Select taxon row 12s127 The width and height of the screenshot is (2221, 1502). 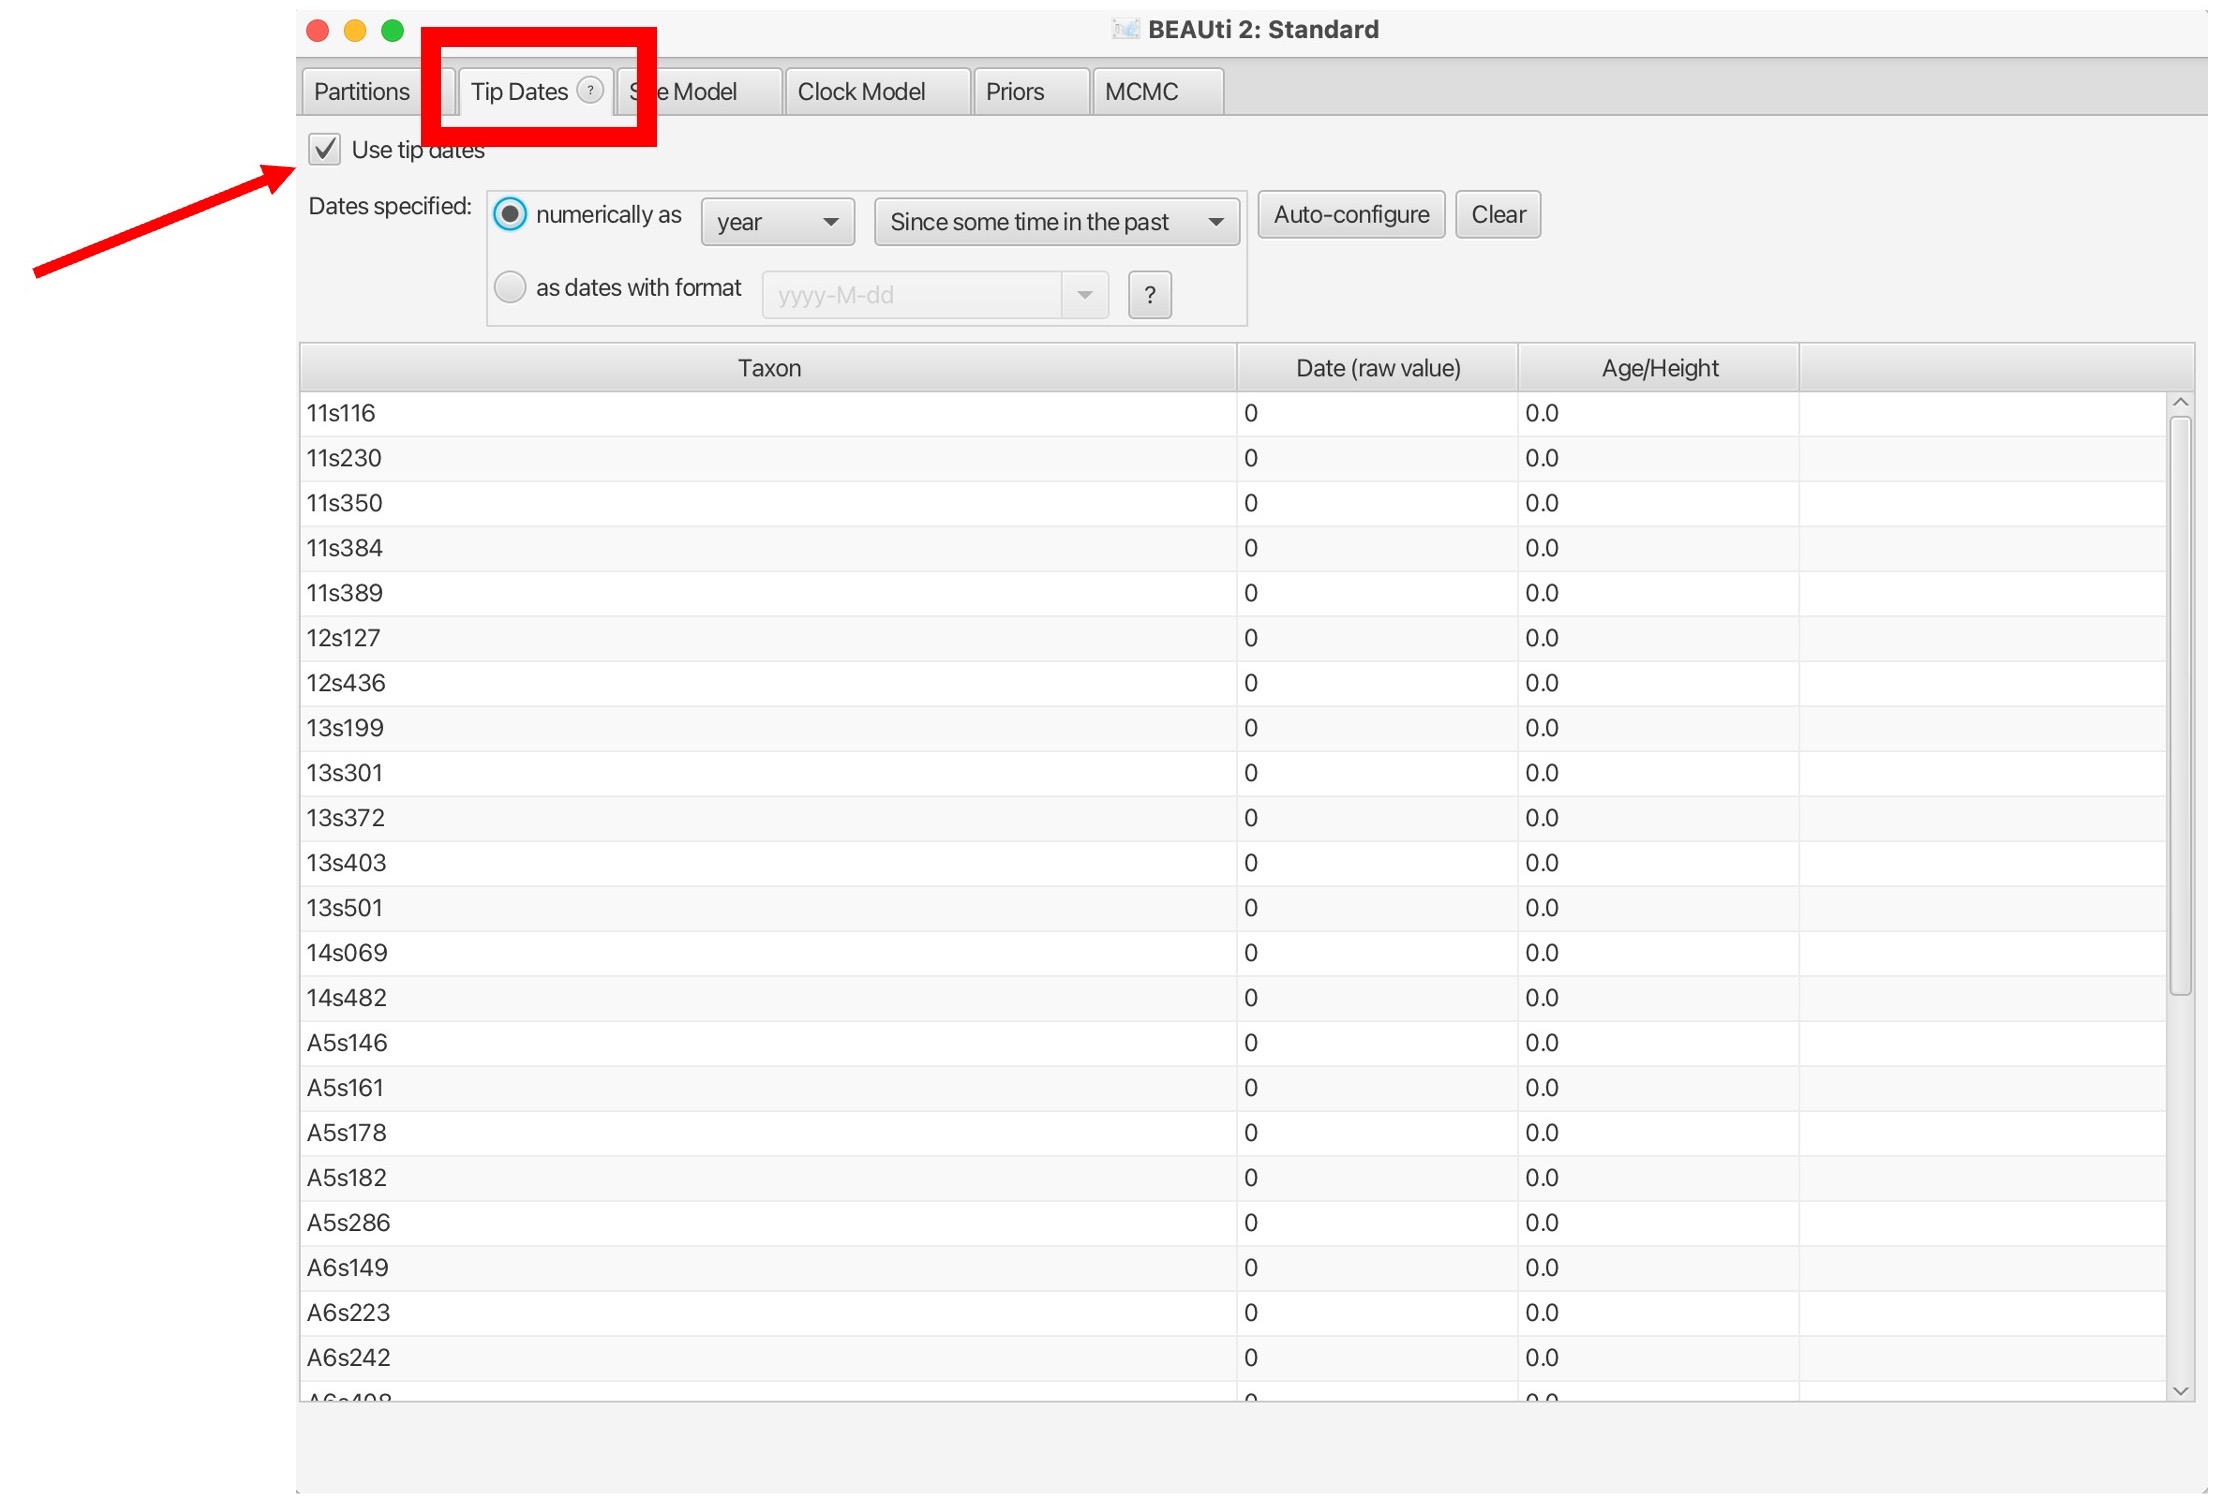1232,638
